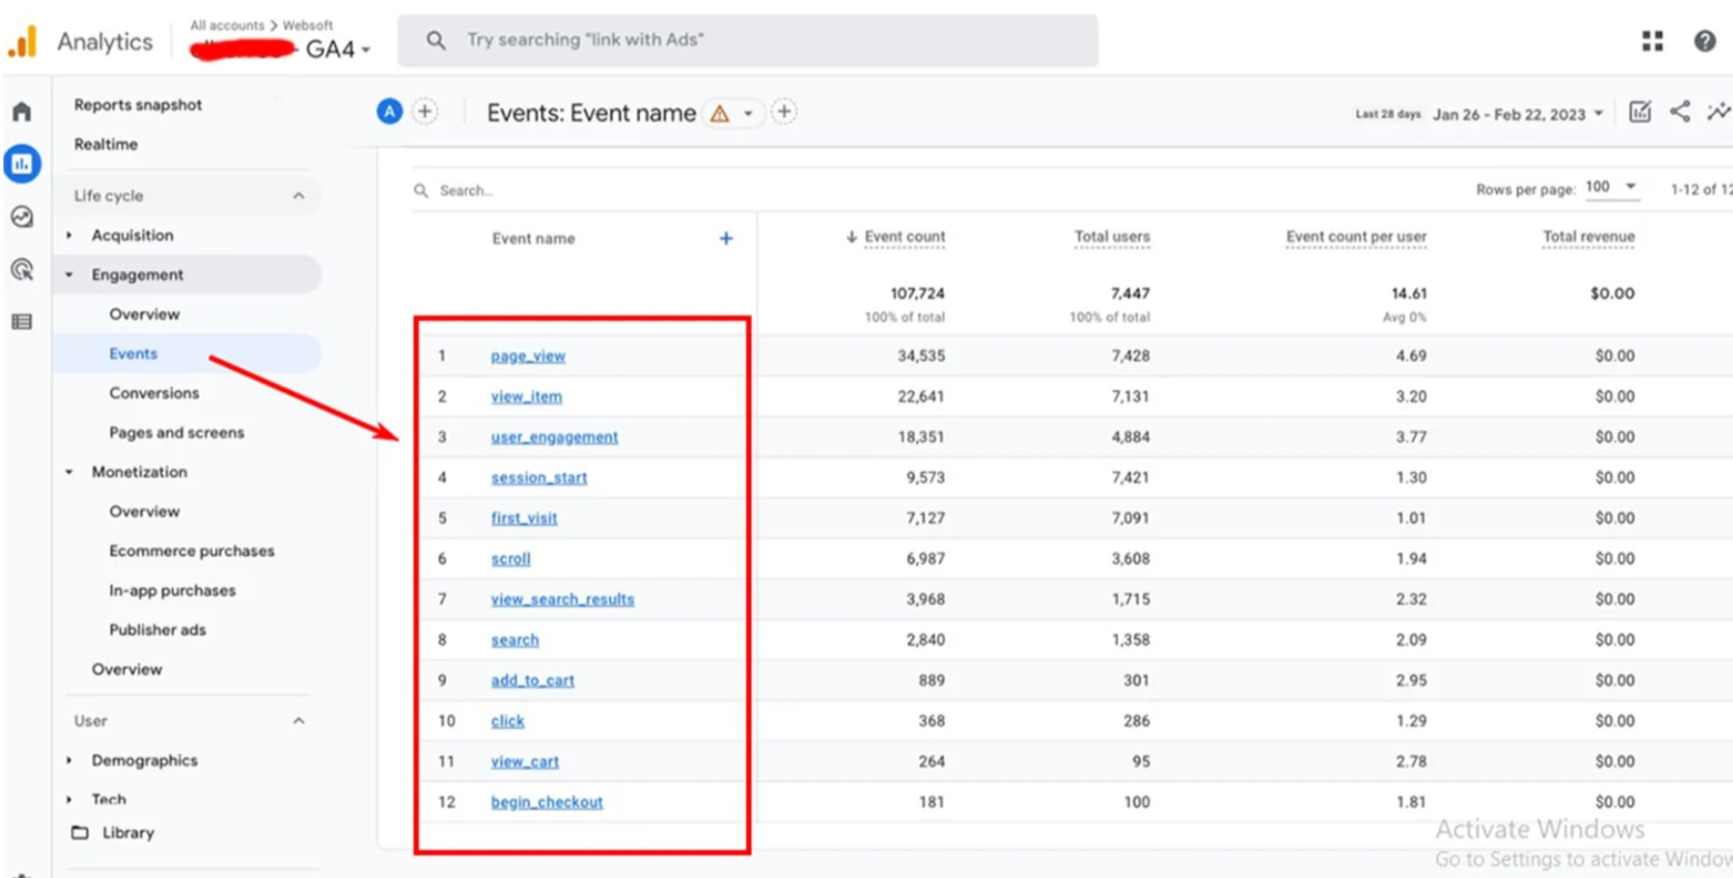Click the Google apps grid icon
This screenshot has height=878, width=1733.
[x=1652, y=41]
